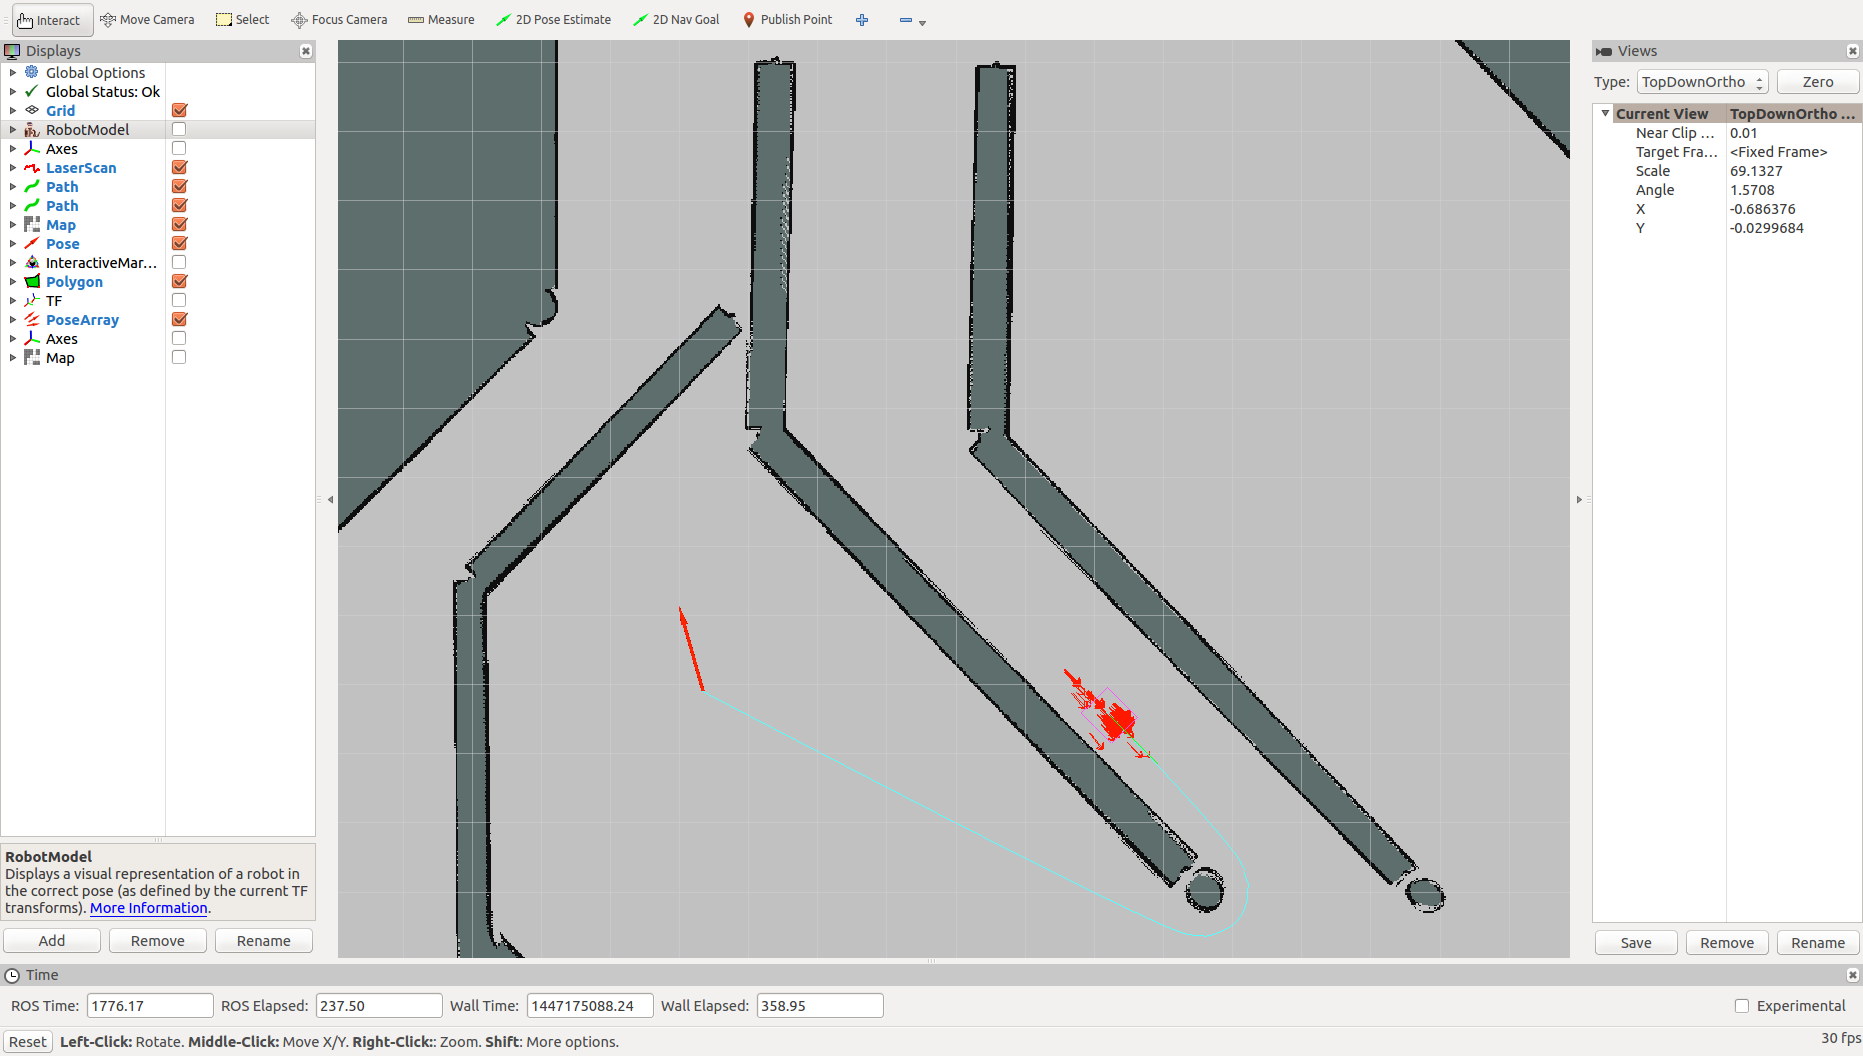Screen dimensions: 1863x1056
Task: Activate the Measure tool
Action: tap(441, 19)
